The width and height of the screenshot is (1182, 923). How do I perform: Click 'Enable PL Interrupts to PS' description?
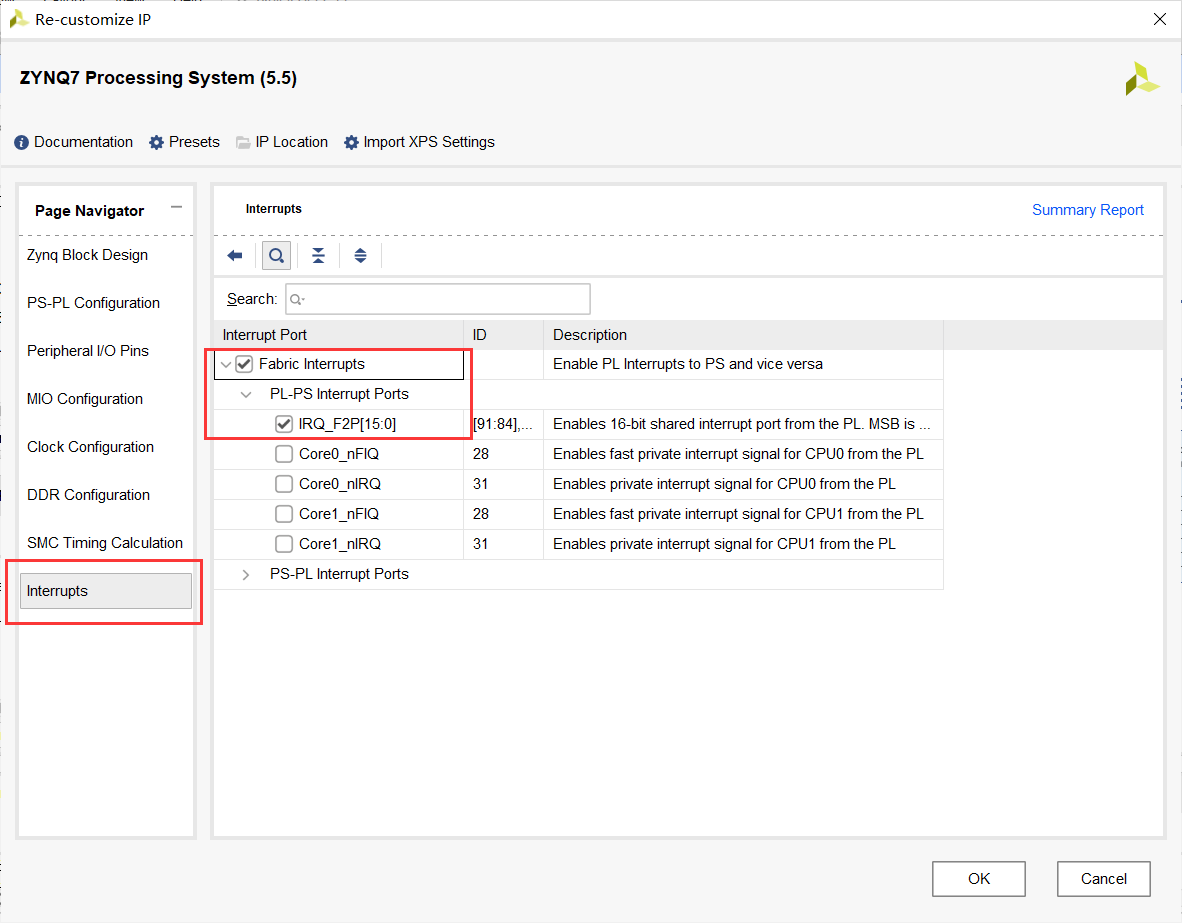coord(687,364)
